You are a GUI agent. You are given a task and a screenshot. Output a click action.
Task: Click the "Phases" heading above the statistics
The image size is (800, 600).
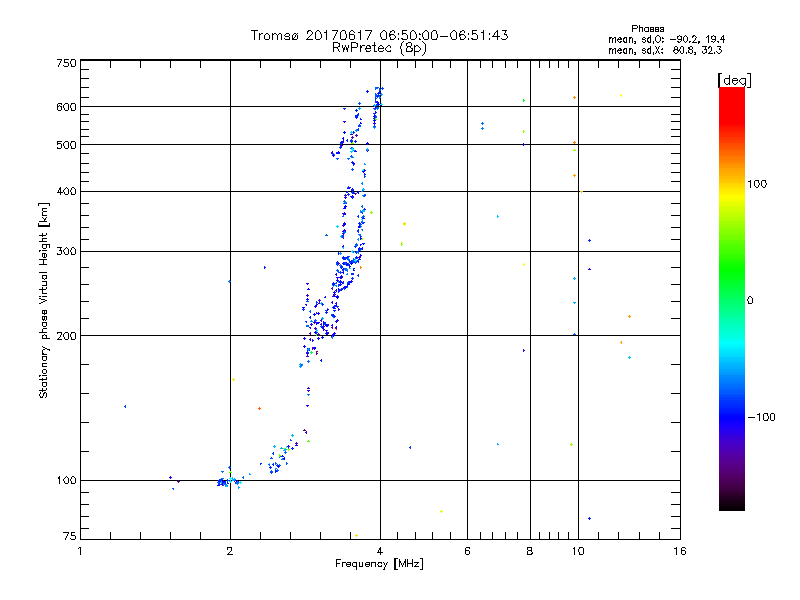coord(647,29)
